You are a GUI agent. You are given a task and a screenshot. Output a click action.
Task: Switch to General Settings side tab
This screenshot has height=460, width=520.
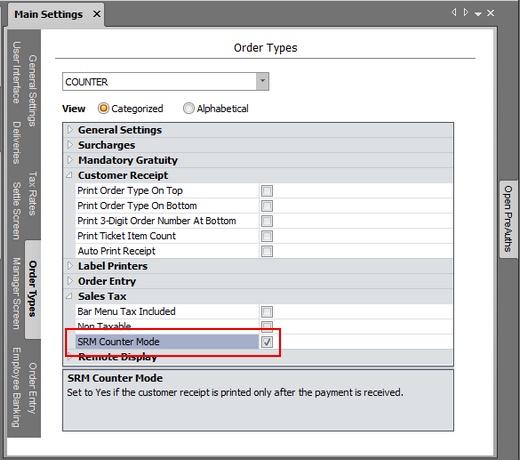32,90
